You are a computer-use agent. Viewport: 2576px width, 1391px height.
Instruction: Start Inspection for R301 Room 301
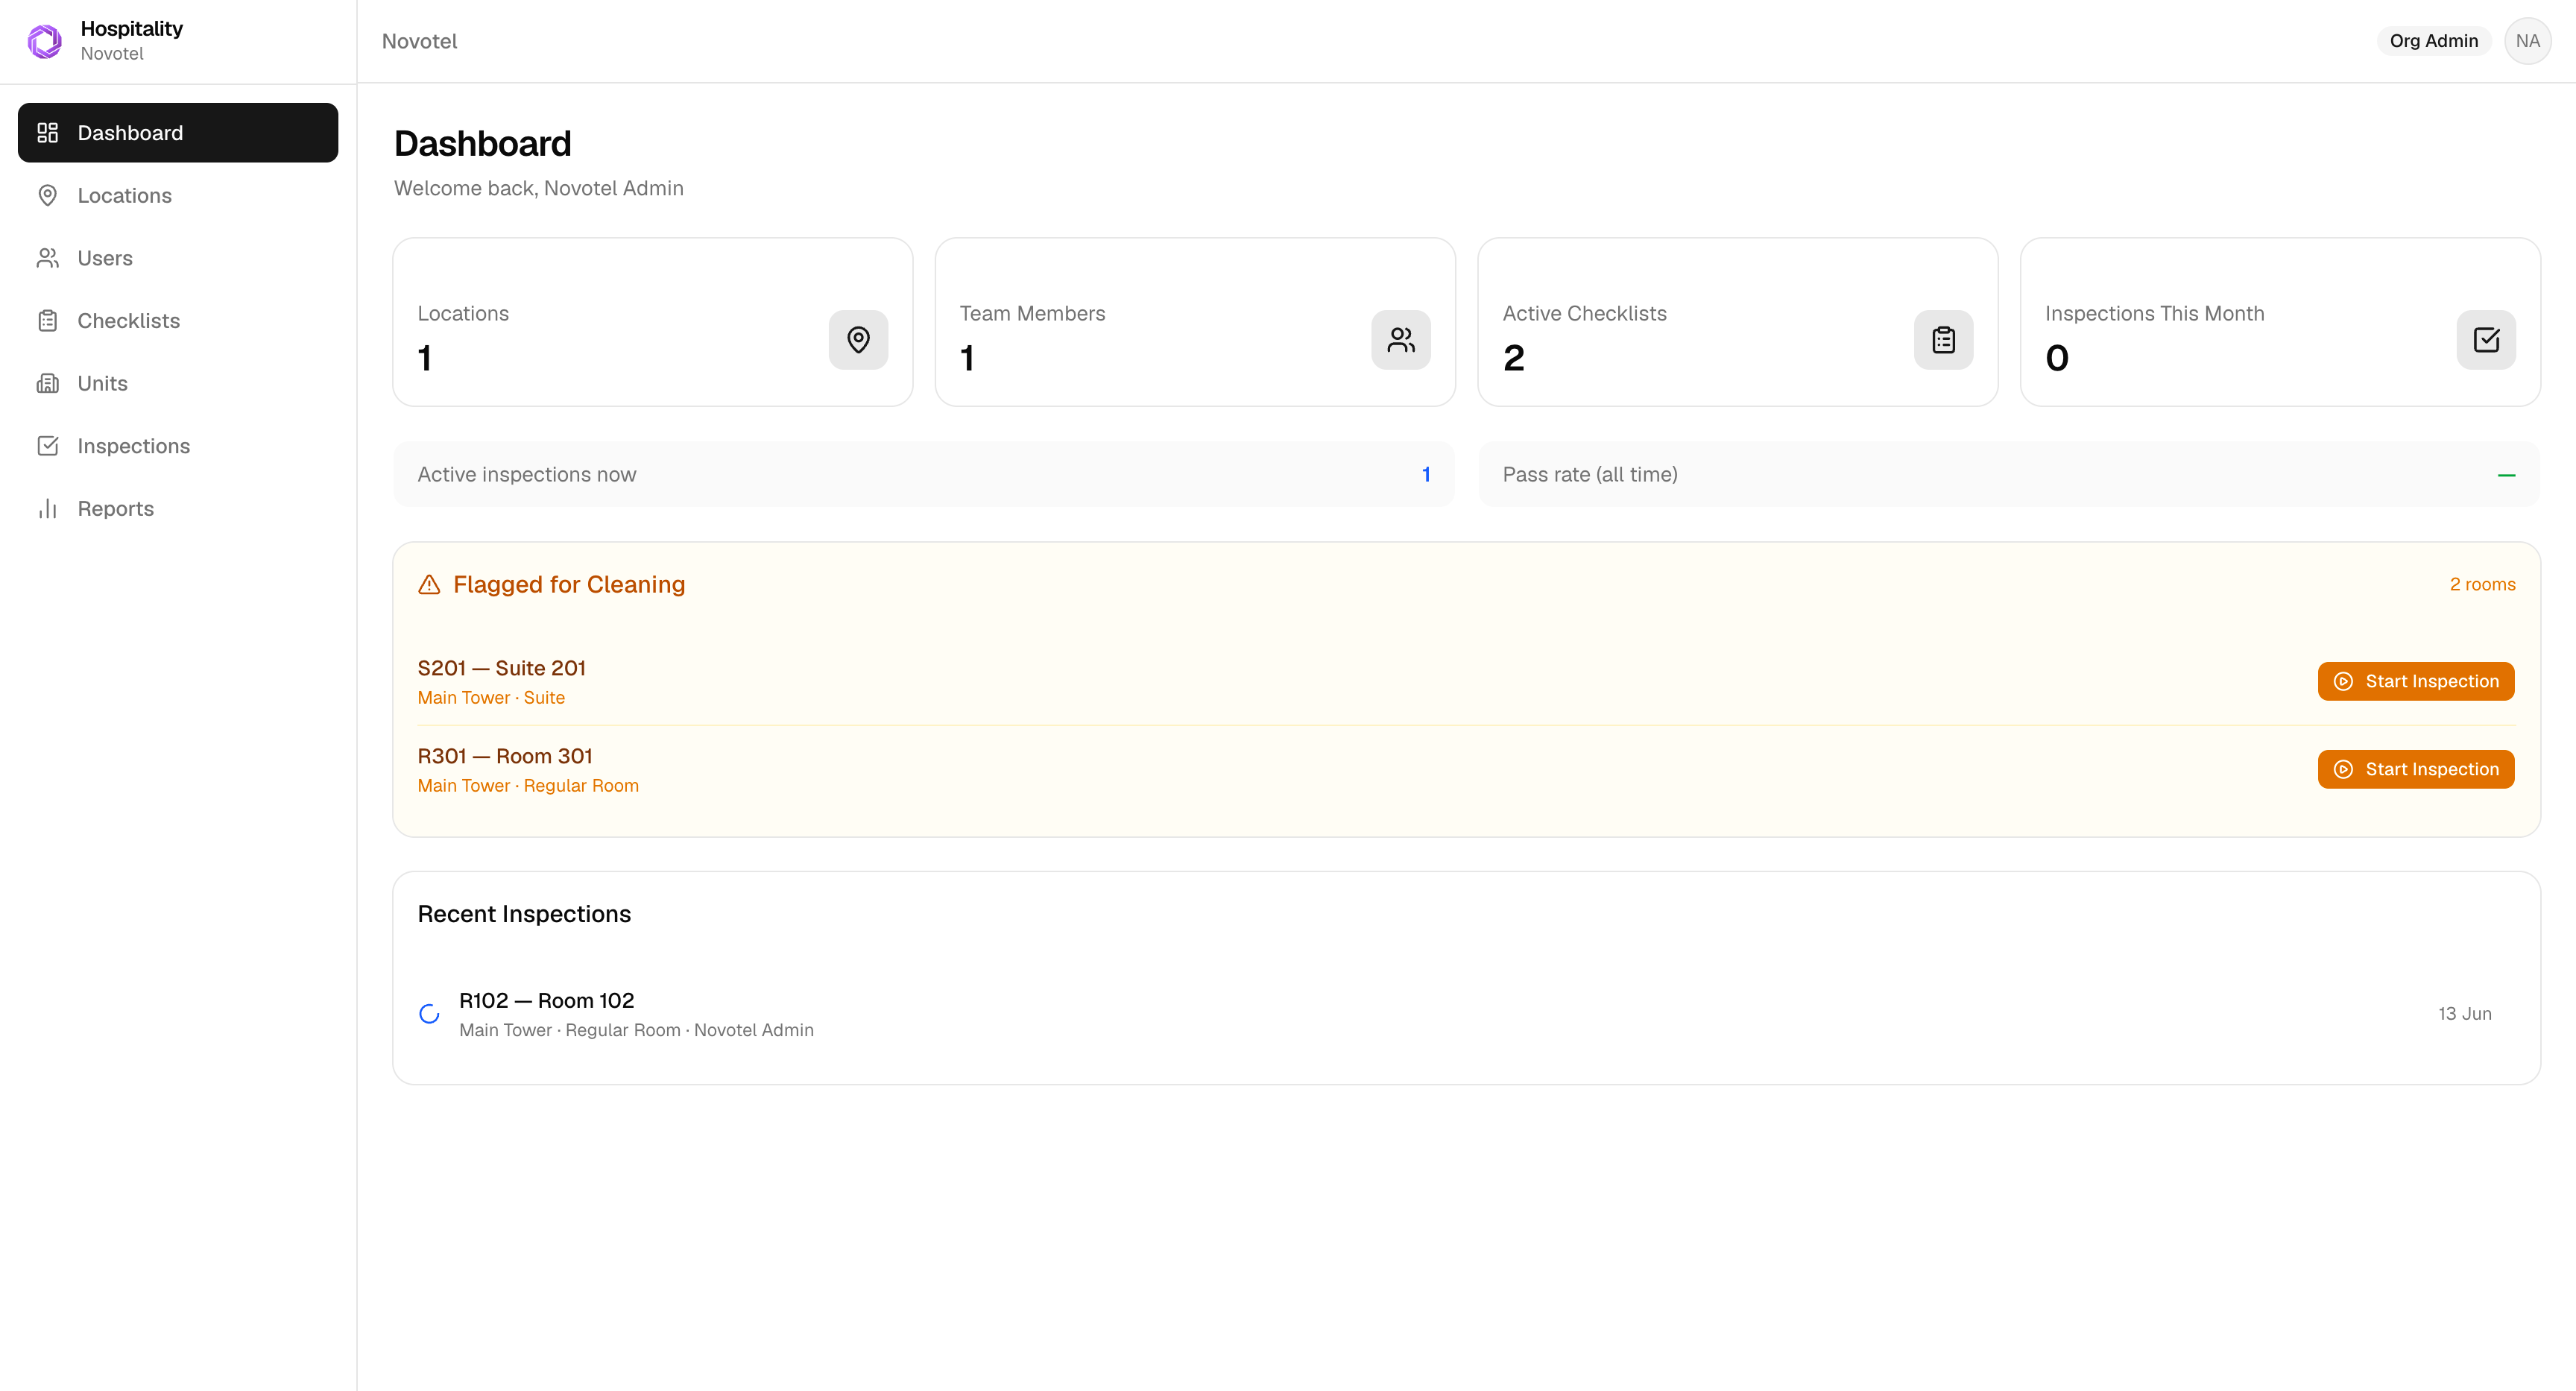(x=2416, y=769)
